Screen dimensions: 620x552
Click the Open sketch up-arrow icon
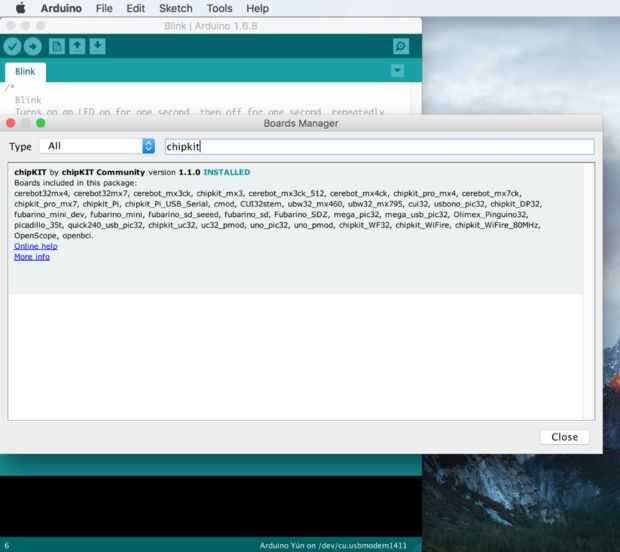[77, 46]
